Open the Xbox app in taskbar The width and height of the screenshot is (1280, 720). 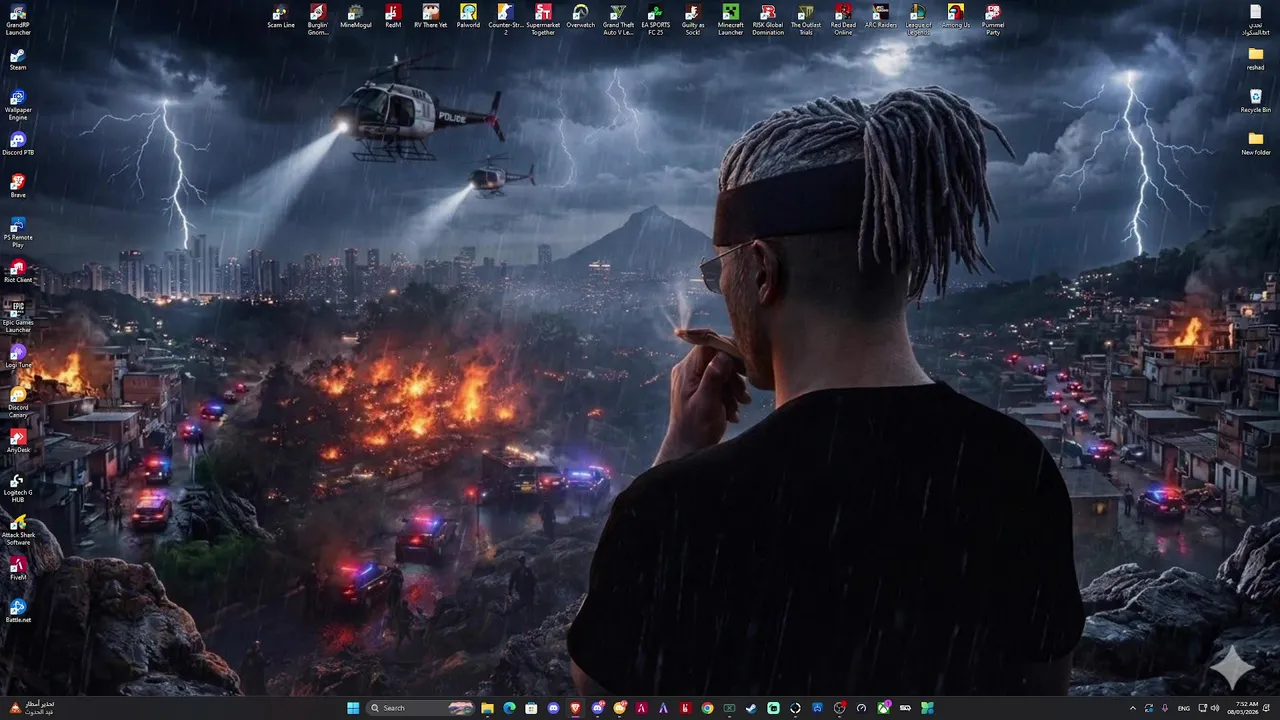click(x=883, y=708)
